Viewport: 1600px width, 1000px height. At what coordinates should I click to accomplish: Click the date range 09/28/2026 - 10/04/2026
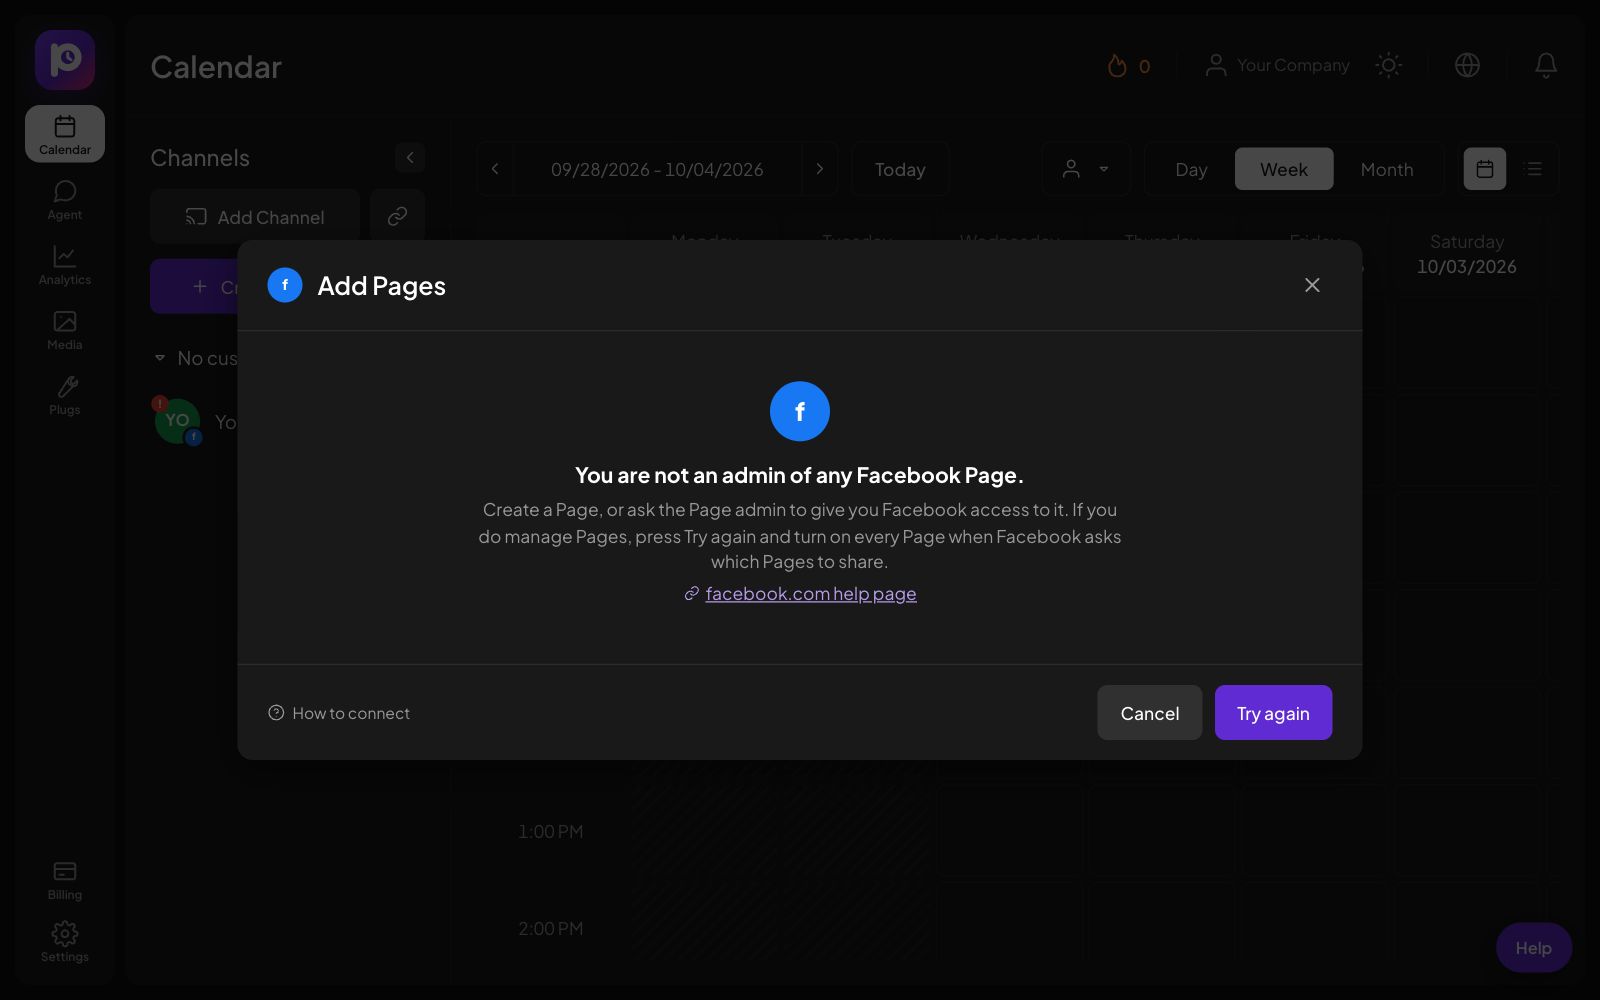[x=657, y=169]
